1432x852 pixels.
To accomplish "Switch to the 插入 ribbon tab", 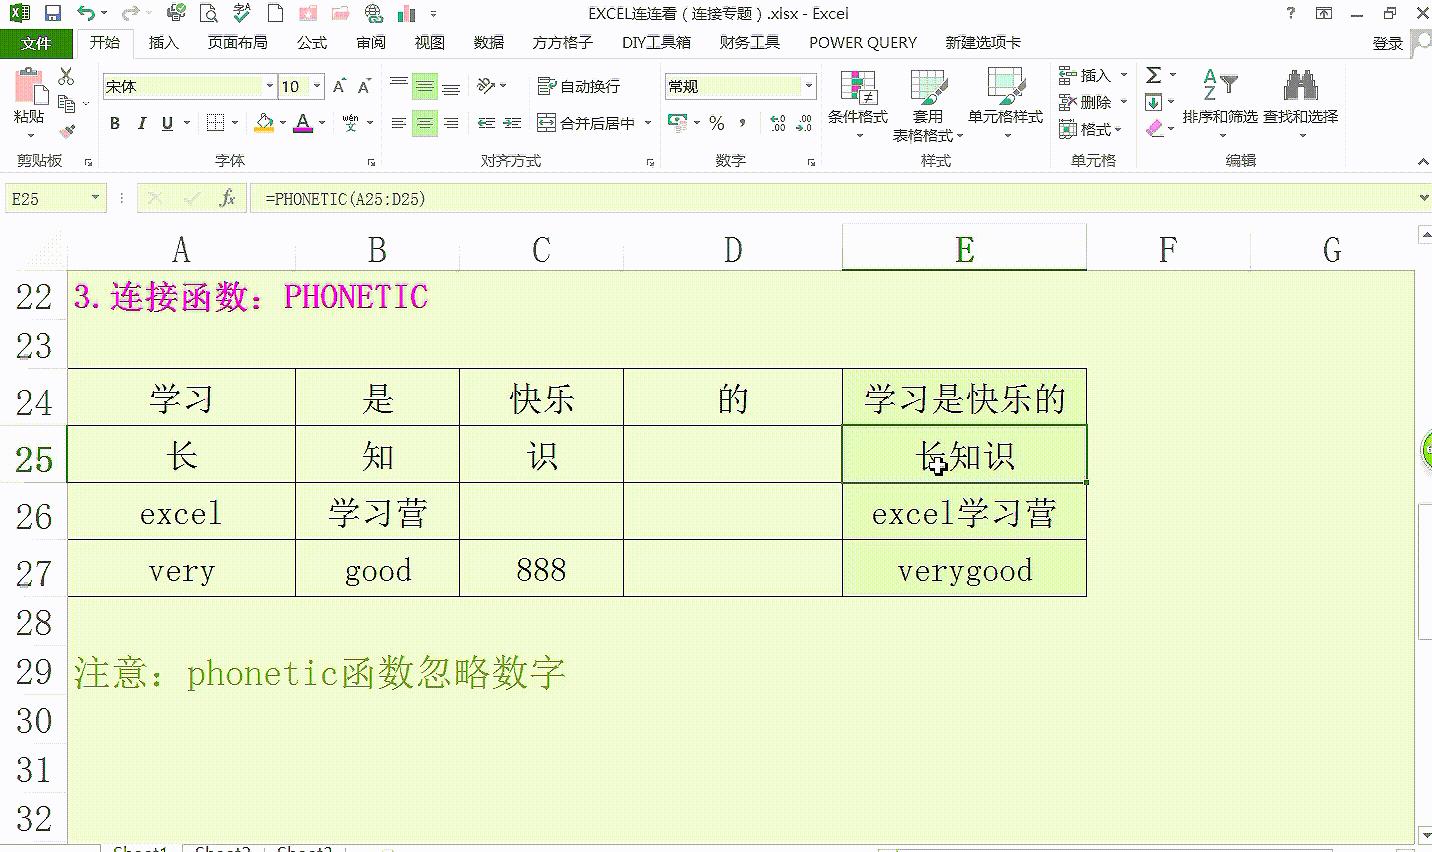I will (163, 42).
